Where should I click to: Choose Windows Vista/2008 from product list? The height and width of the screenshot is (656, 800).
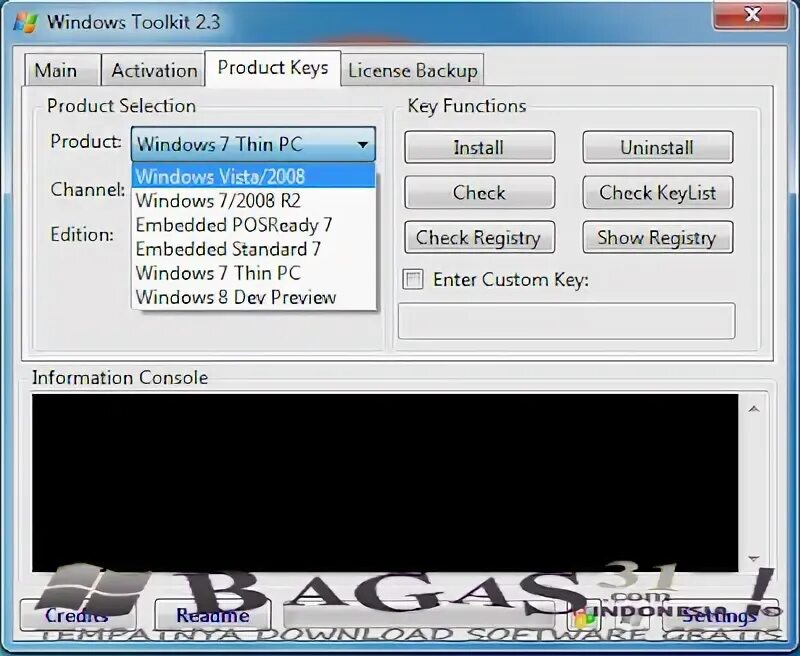tap(254, 176)
